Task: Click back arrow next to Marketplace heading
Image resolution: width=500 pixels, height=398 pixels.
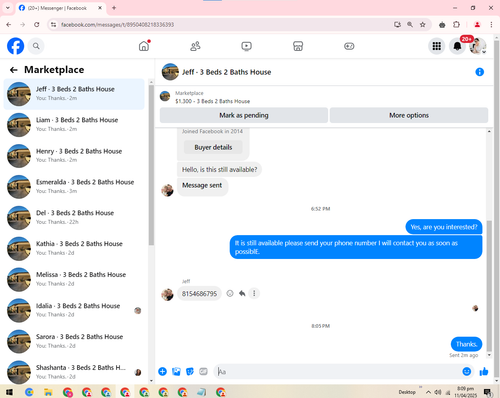Action: tap(14, 70)
